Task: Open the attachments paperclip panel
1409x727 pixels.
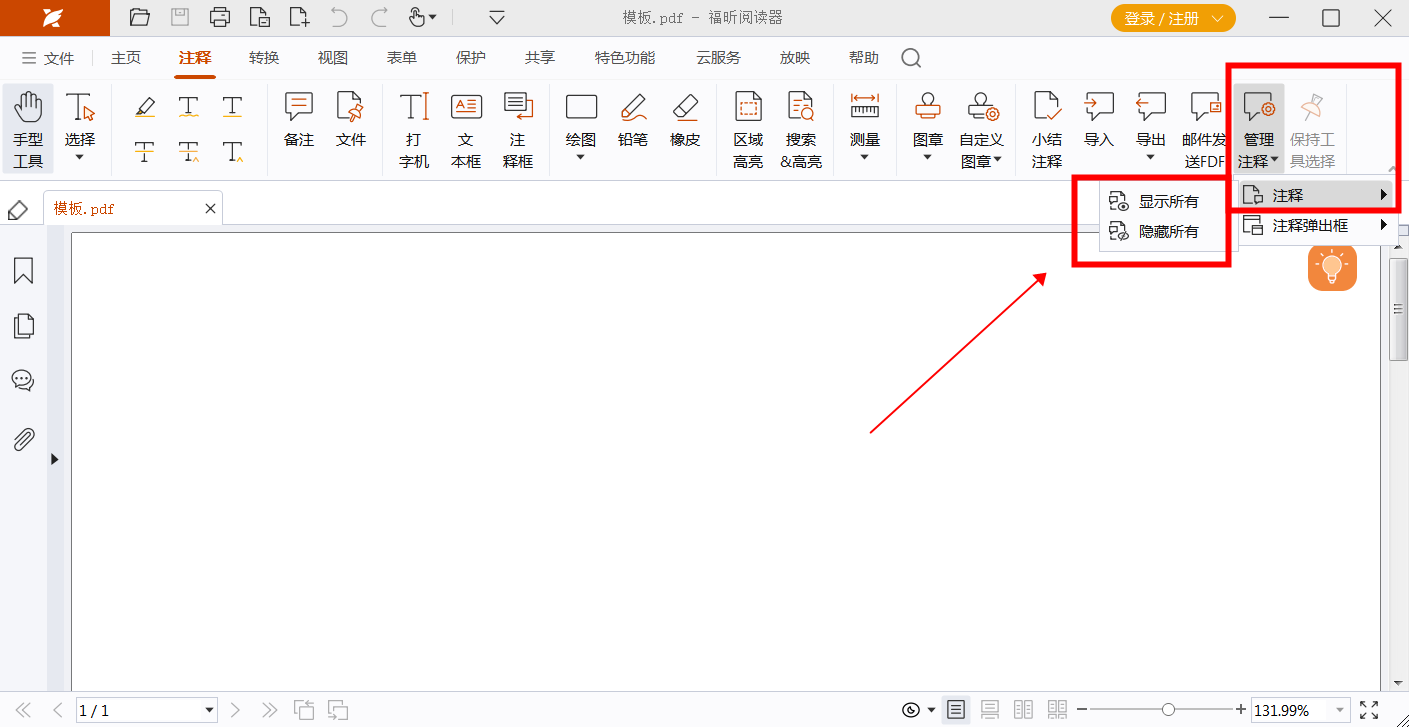Action: point(23,438)
